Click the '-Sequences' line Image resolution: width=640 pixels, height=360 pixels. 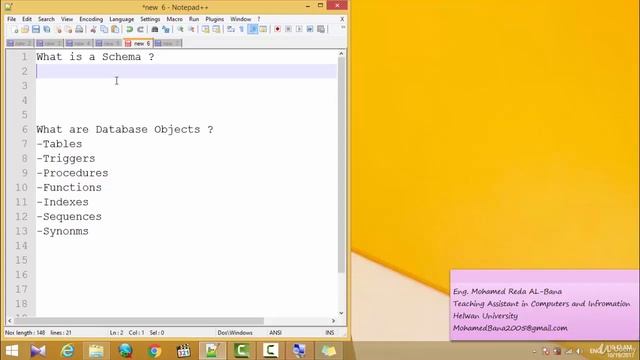coord(69,217)
